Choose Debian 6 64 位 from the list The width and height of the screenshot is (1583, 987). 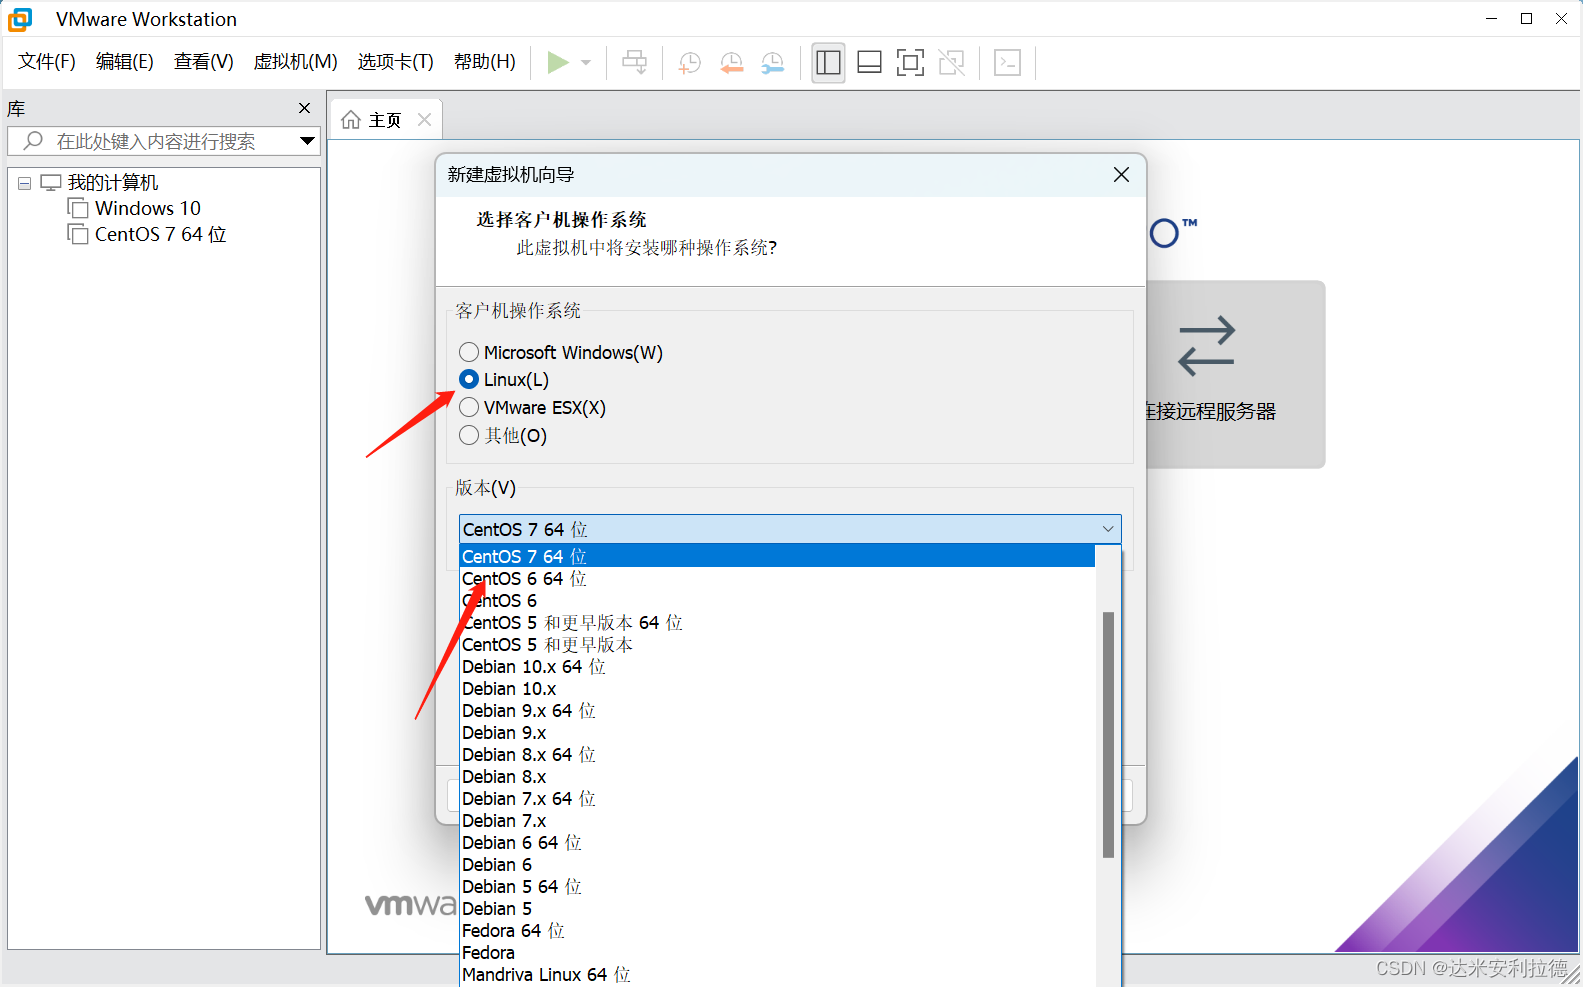pyautogui.click(x=777, y=842)
